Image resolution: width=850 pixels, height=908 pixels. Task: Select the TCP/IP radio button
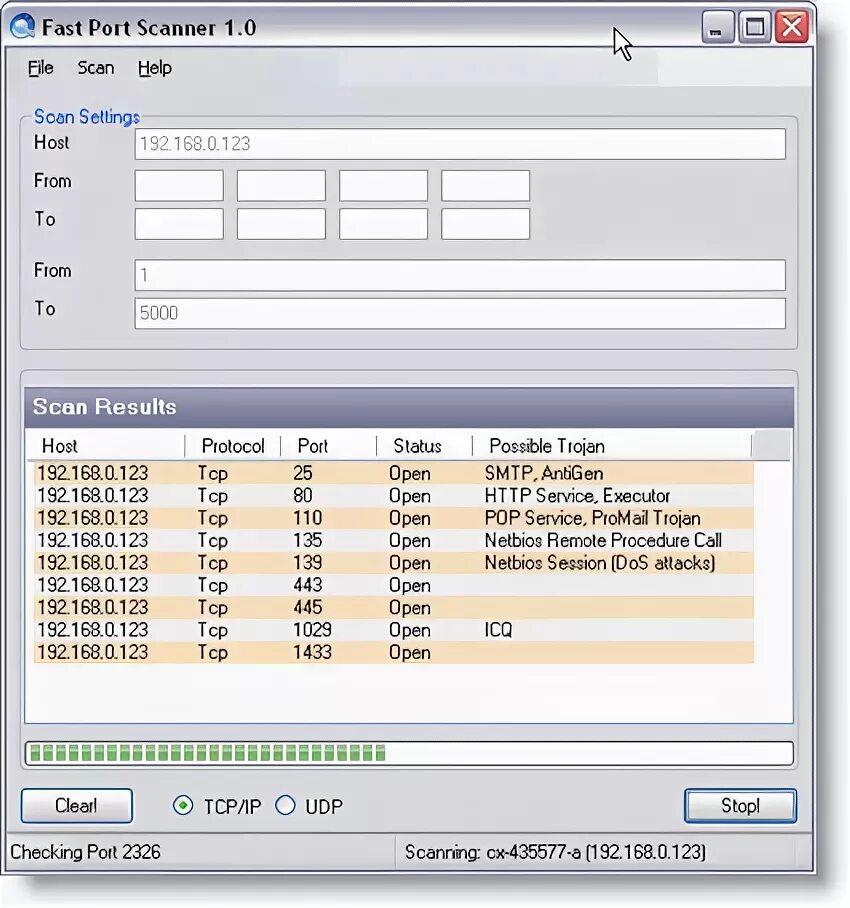coord(183,806)
